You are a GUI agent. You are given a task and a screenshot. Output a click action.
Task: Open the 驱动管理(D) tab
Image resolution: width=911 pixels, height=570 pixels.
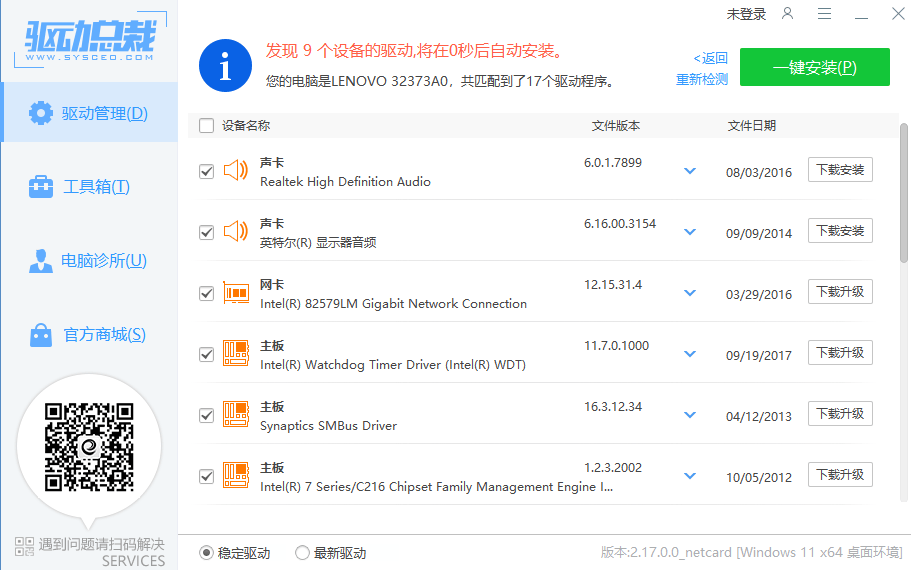[x=89, y=112]
